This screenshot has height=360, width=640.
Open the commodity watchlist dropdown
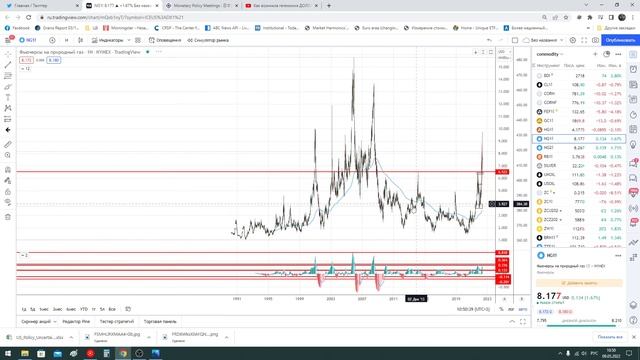tap(550, 54)
